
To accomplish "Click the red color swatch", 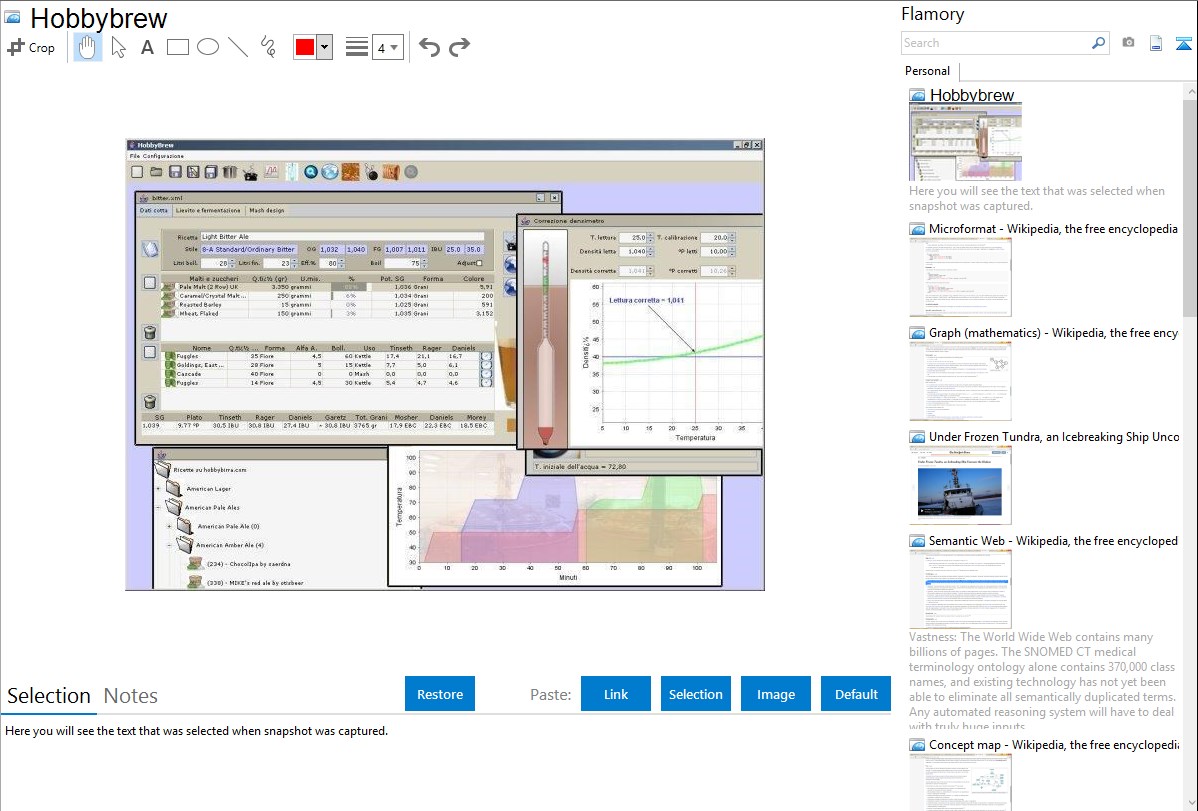I will pyautogui.click(x=305, y=47).
